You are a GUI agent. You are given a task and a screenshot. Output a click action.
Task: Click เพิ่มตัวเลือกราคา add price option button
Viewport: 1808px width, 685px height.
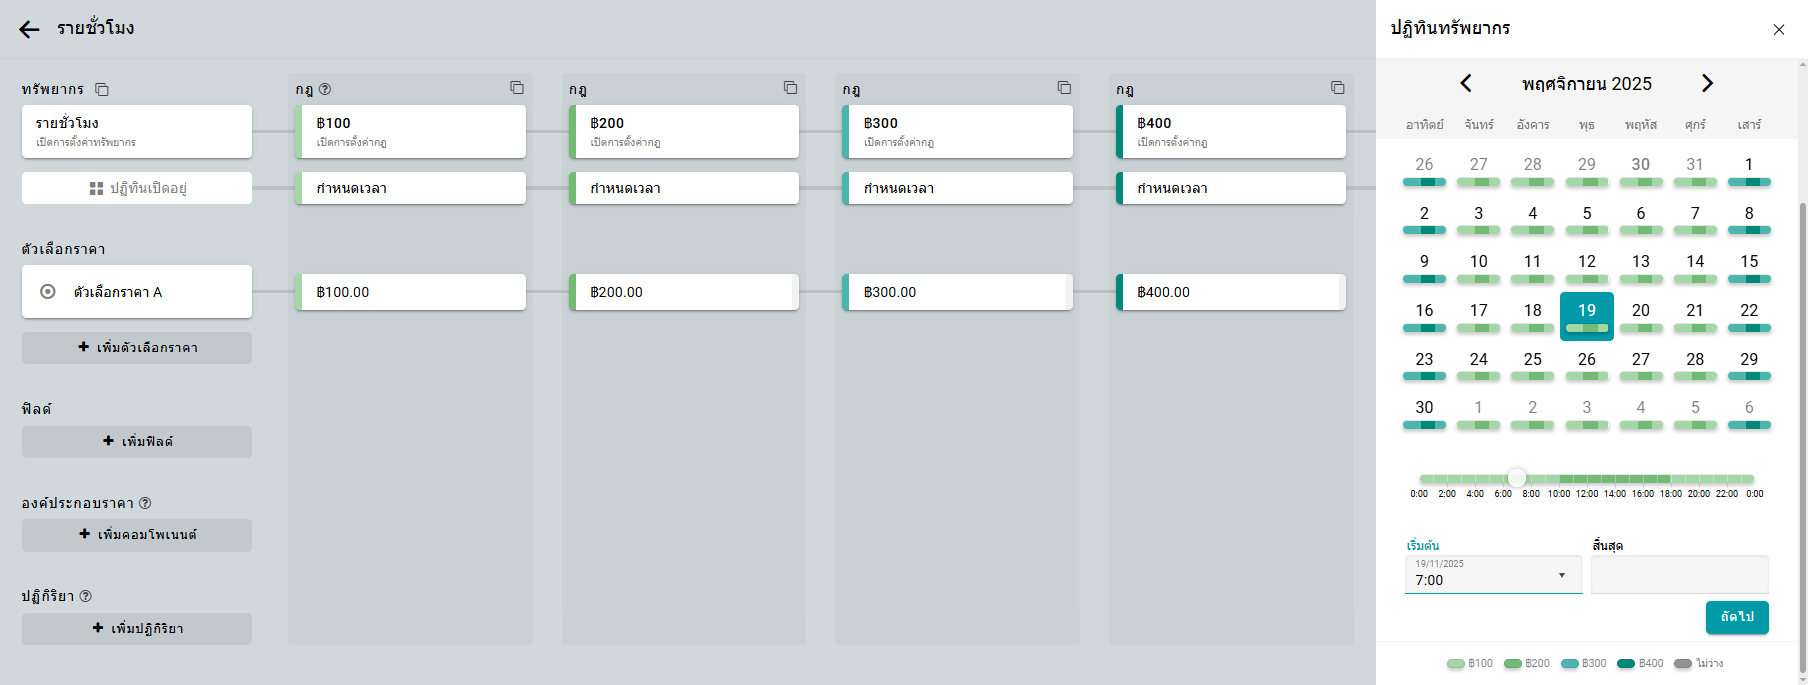(x=137, y=348)
